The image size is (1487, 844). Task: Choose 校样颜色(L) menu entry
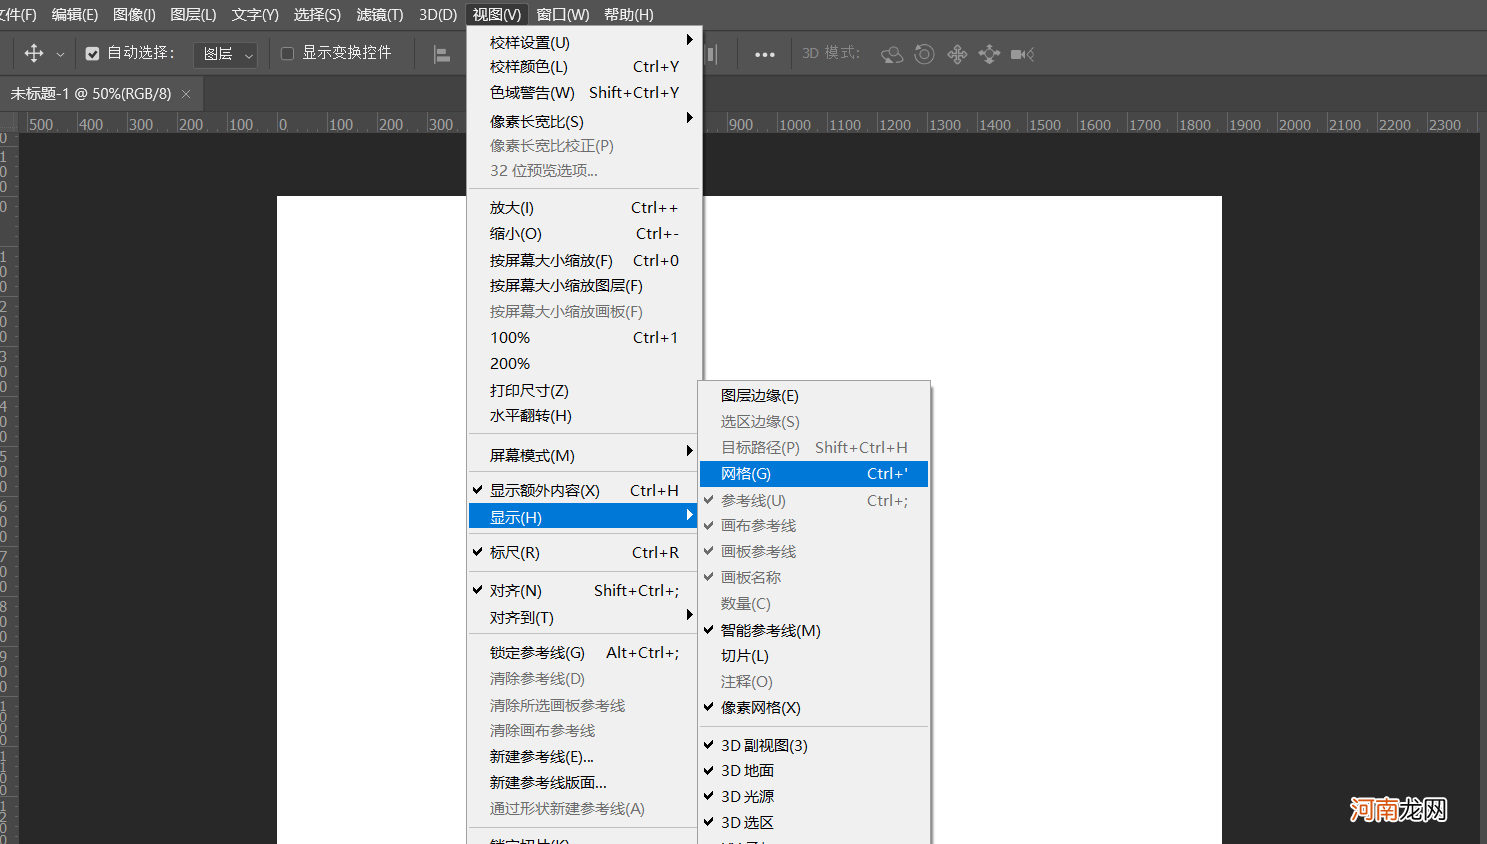[585, 67]
